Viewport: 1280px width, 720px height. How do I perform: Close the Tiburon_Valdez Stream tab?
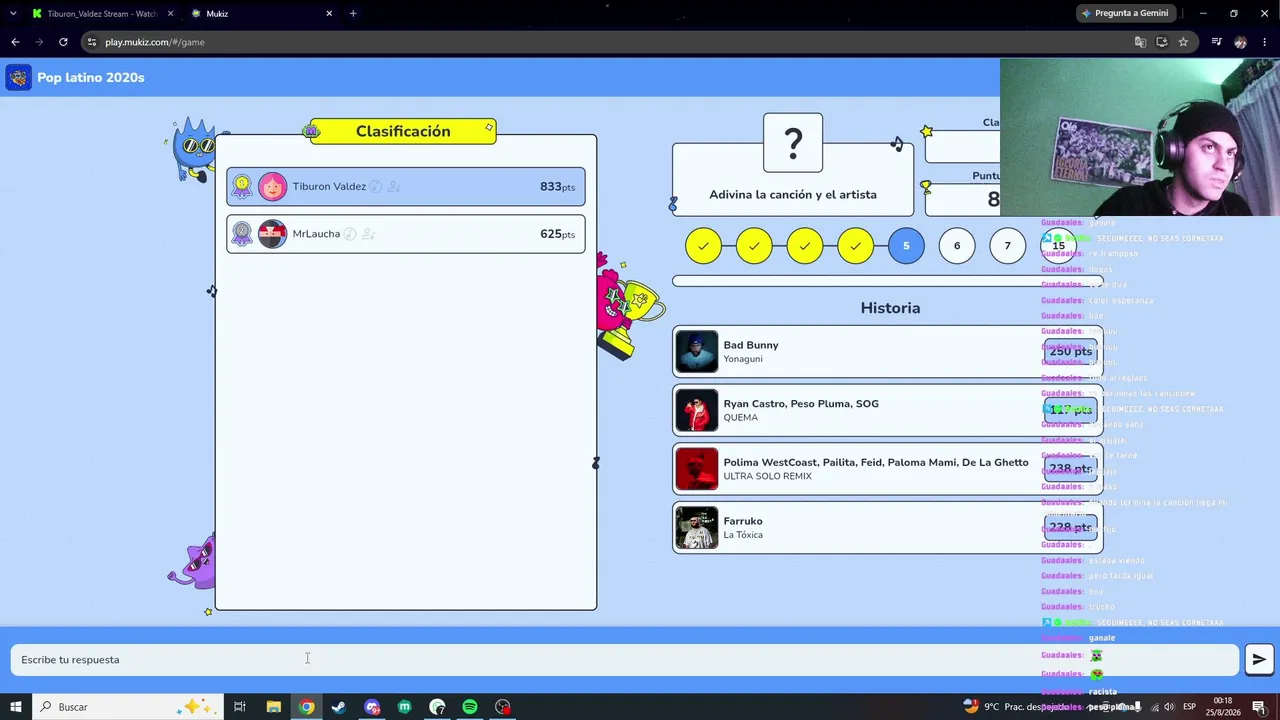[x=170, y=14]
